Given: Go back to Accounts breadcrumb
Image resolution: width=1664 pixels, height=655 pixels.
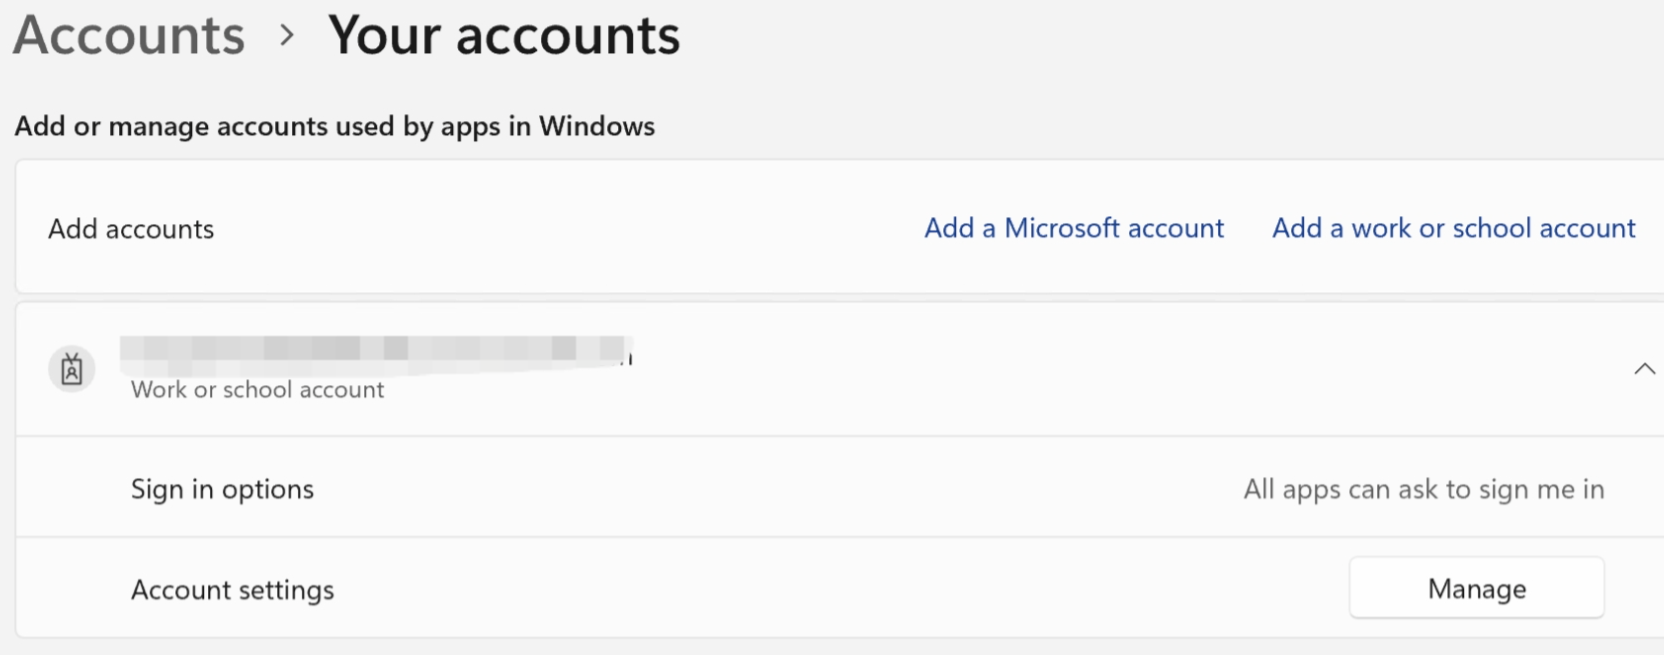Looking at the screenshot, I should click(x=129, y=36).
